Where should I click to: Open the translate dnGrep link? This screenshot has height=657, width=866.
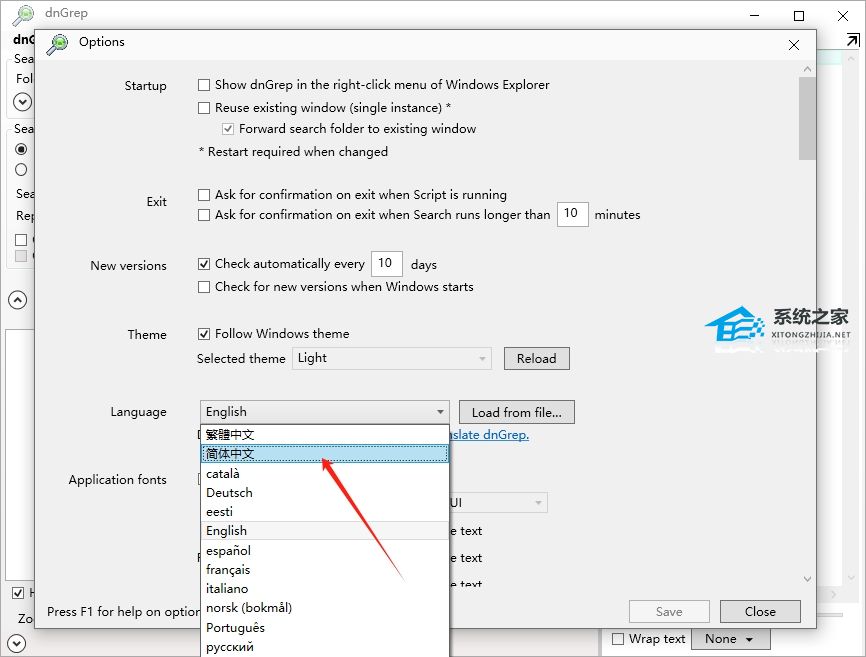[x=489, y=435]
